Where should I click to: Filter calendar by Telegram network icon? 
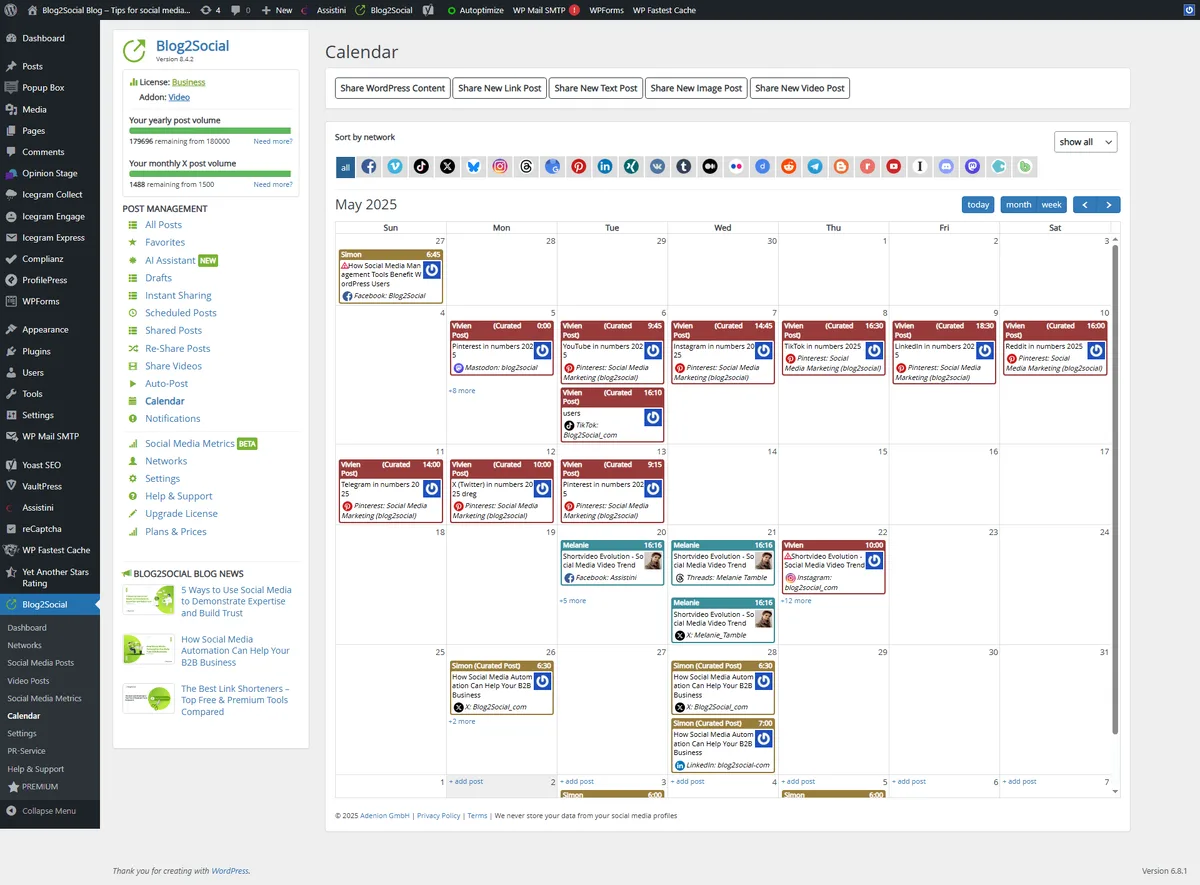(x=815, y=167)
